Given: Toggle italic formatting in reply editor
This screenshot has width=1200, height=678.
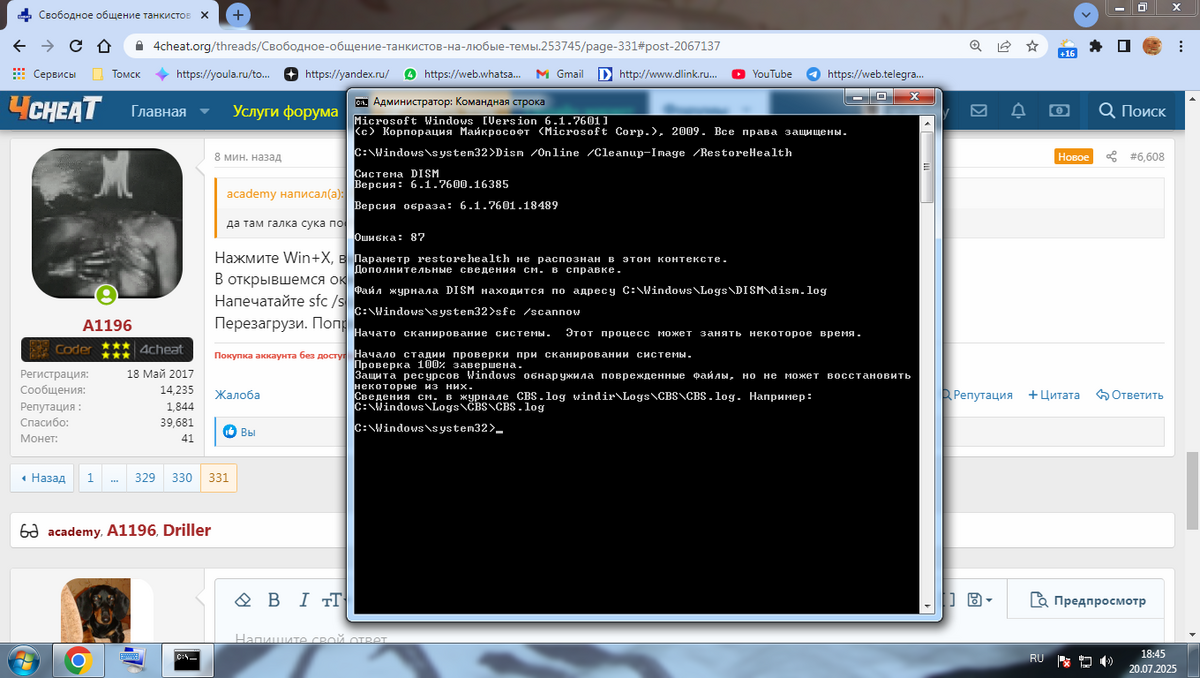Looking at the screenshot, I should [x=304, y=600].
